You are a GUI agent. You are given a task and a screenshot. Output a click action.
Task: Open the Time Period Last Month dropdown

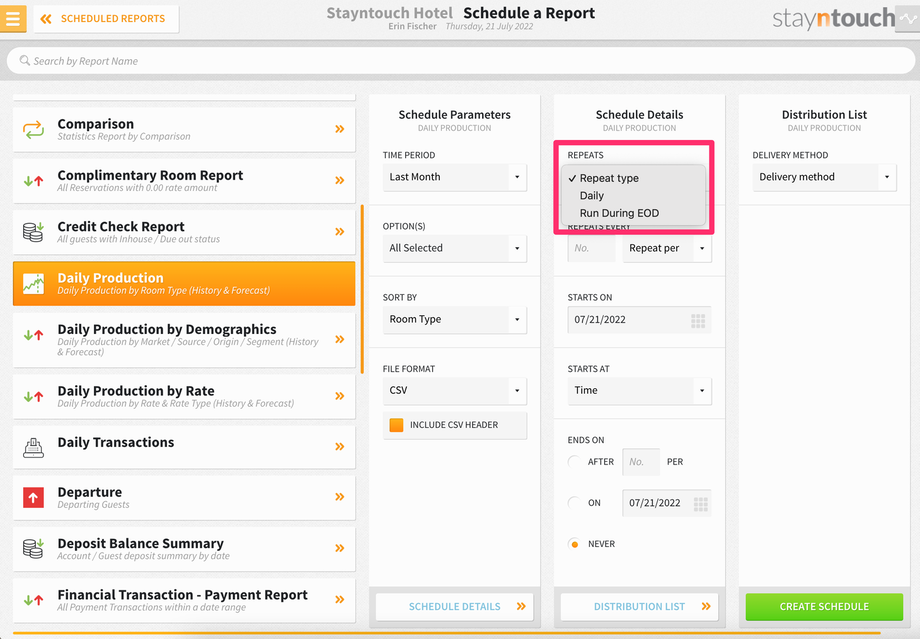pos(455,177)
